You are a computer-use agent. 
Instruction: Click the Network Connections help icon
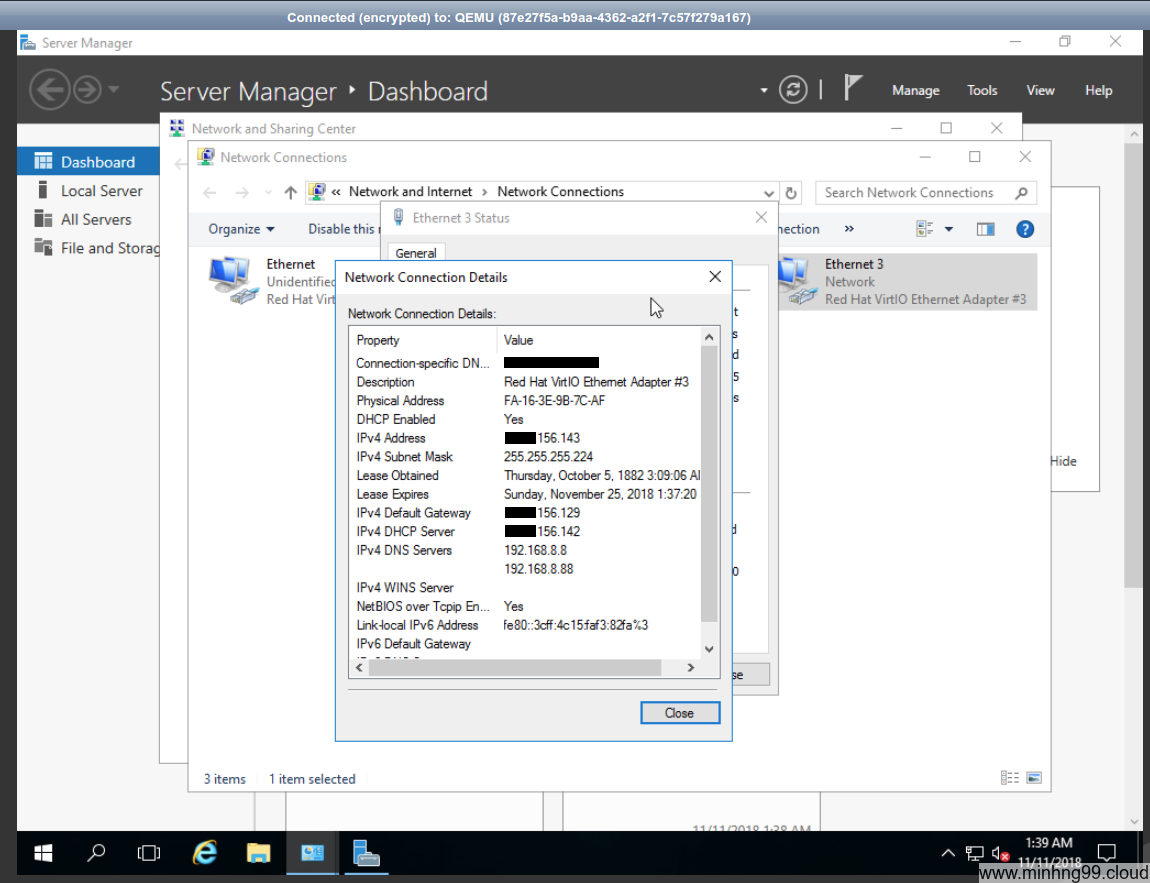(1024, 229)
